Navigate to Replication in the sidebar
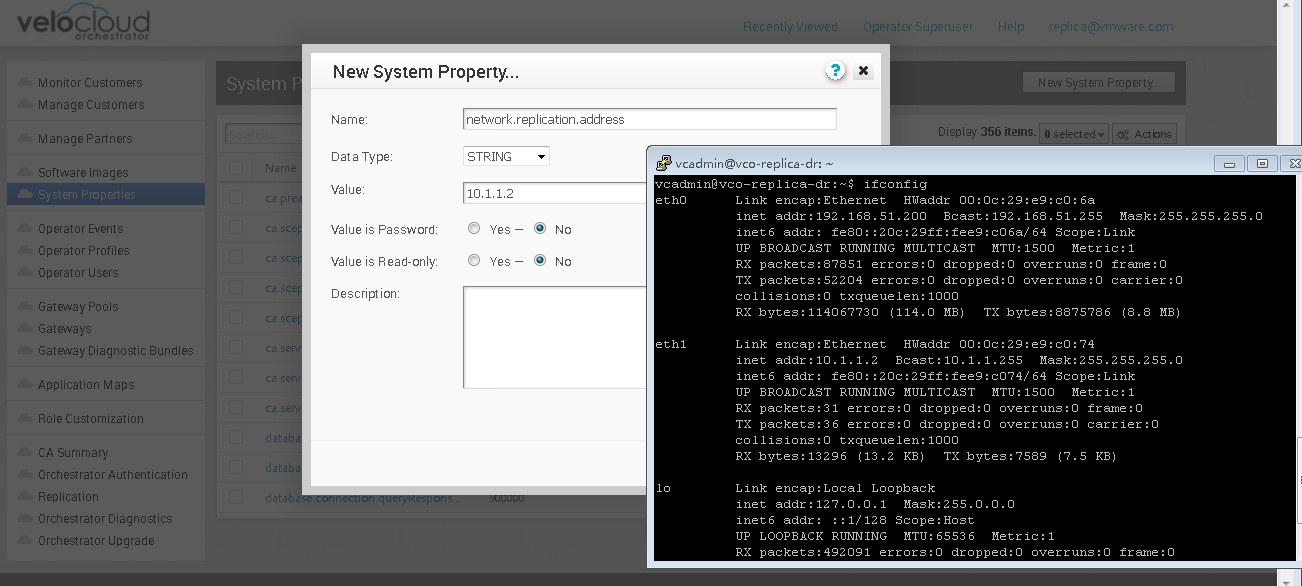This screenshot has height=586, width=1302. click(68, 496)
